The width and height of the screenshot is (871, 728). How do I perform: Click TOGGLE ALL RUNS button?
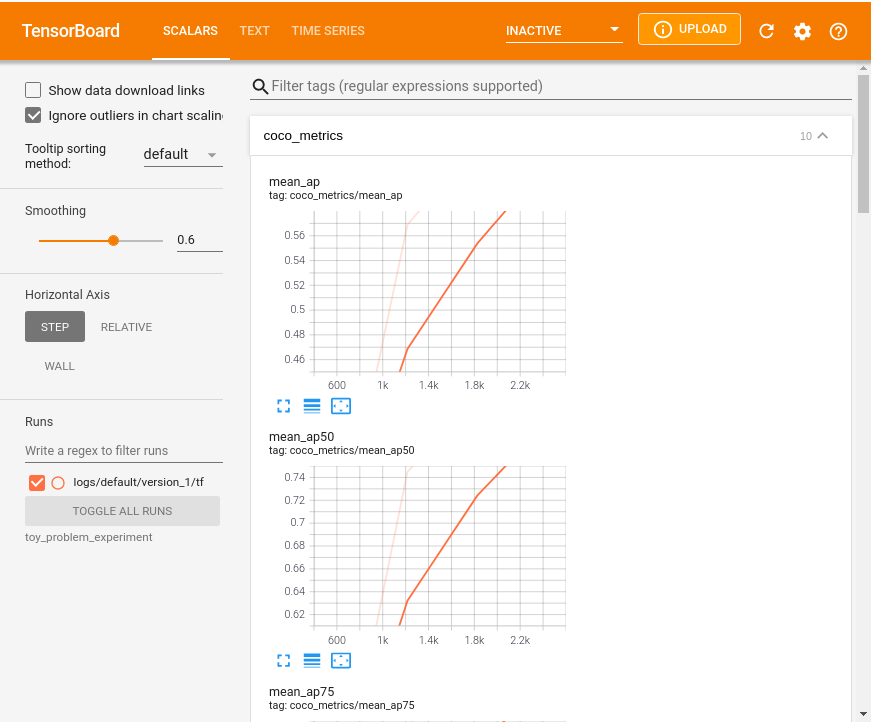pyautogui.click(x=122, y=511)
